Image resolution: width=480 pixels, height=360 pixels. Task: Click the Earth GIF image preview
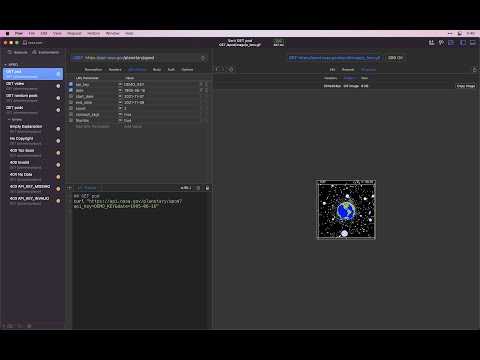[346, 210]
